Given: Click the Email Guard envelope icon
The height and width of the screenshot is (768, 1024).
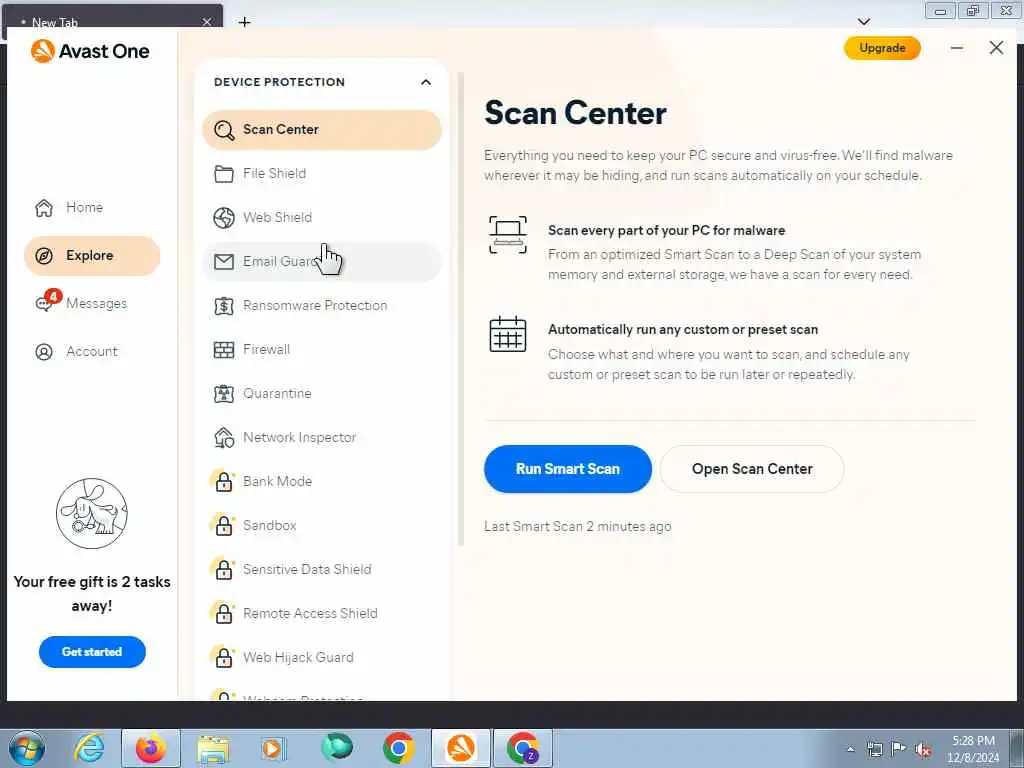Looking at the screenshot, I should click(x=224, y=262).
